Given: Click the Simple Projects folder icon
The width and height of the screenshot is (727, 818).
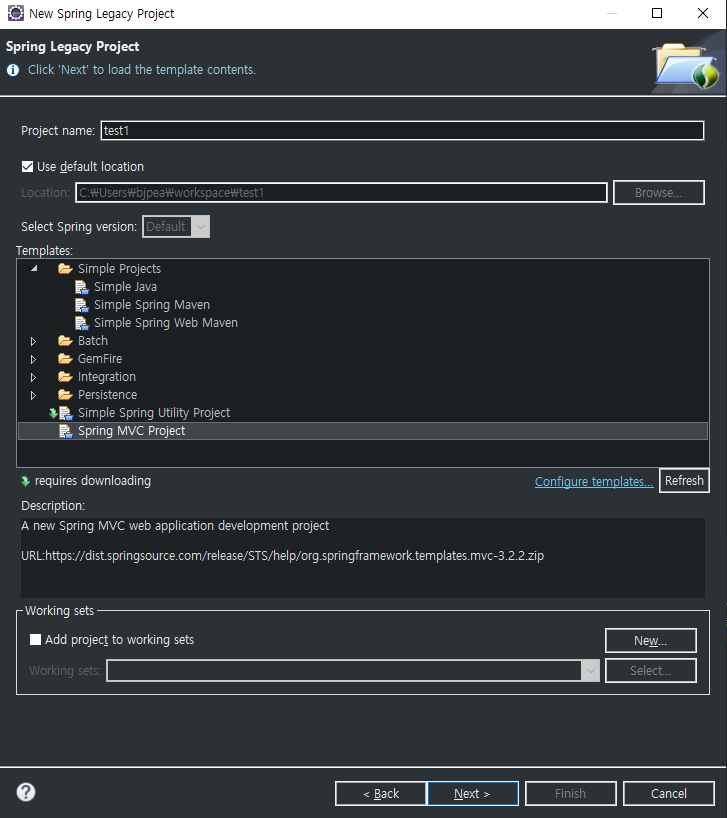Looking at the screenshot, I should (65, 269).
